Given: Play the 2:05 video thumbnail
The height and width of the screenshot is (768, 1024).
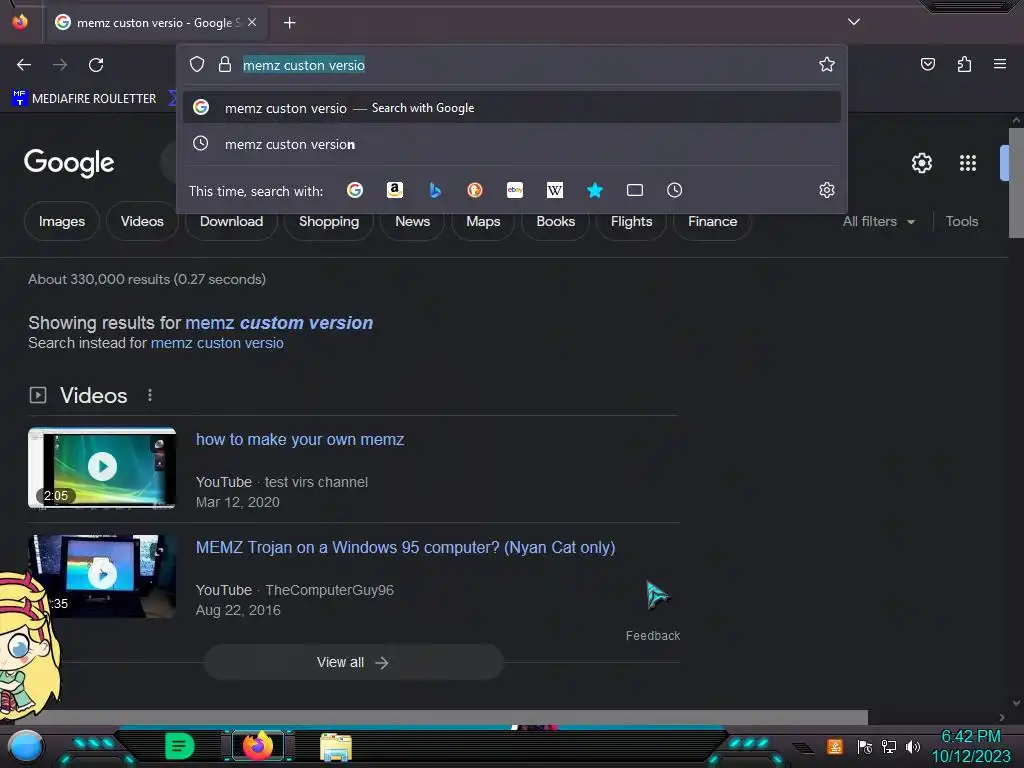Looking at the screenshot, I should pyautogui.click(x=102, y=468).
